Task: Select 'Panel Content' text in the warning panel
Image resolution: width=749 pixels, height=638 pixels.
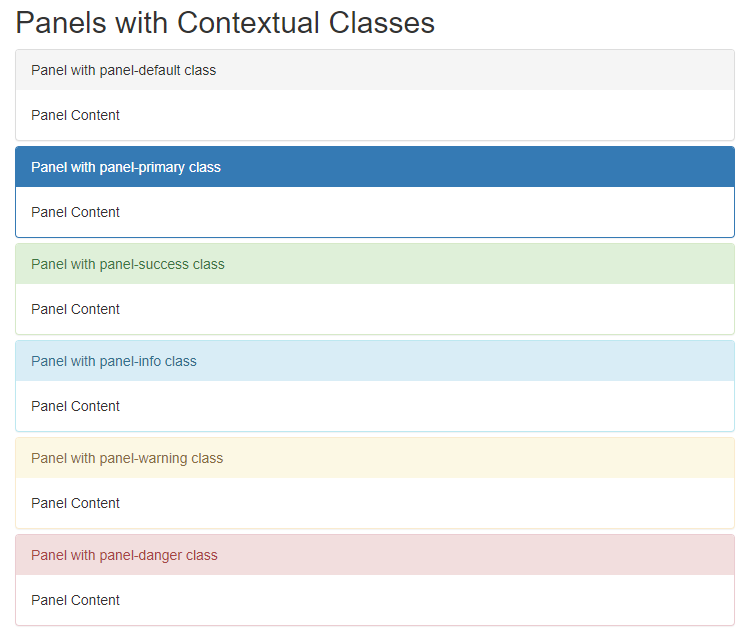Action: (x=75, y=503)
